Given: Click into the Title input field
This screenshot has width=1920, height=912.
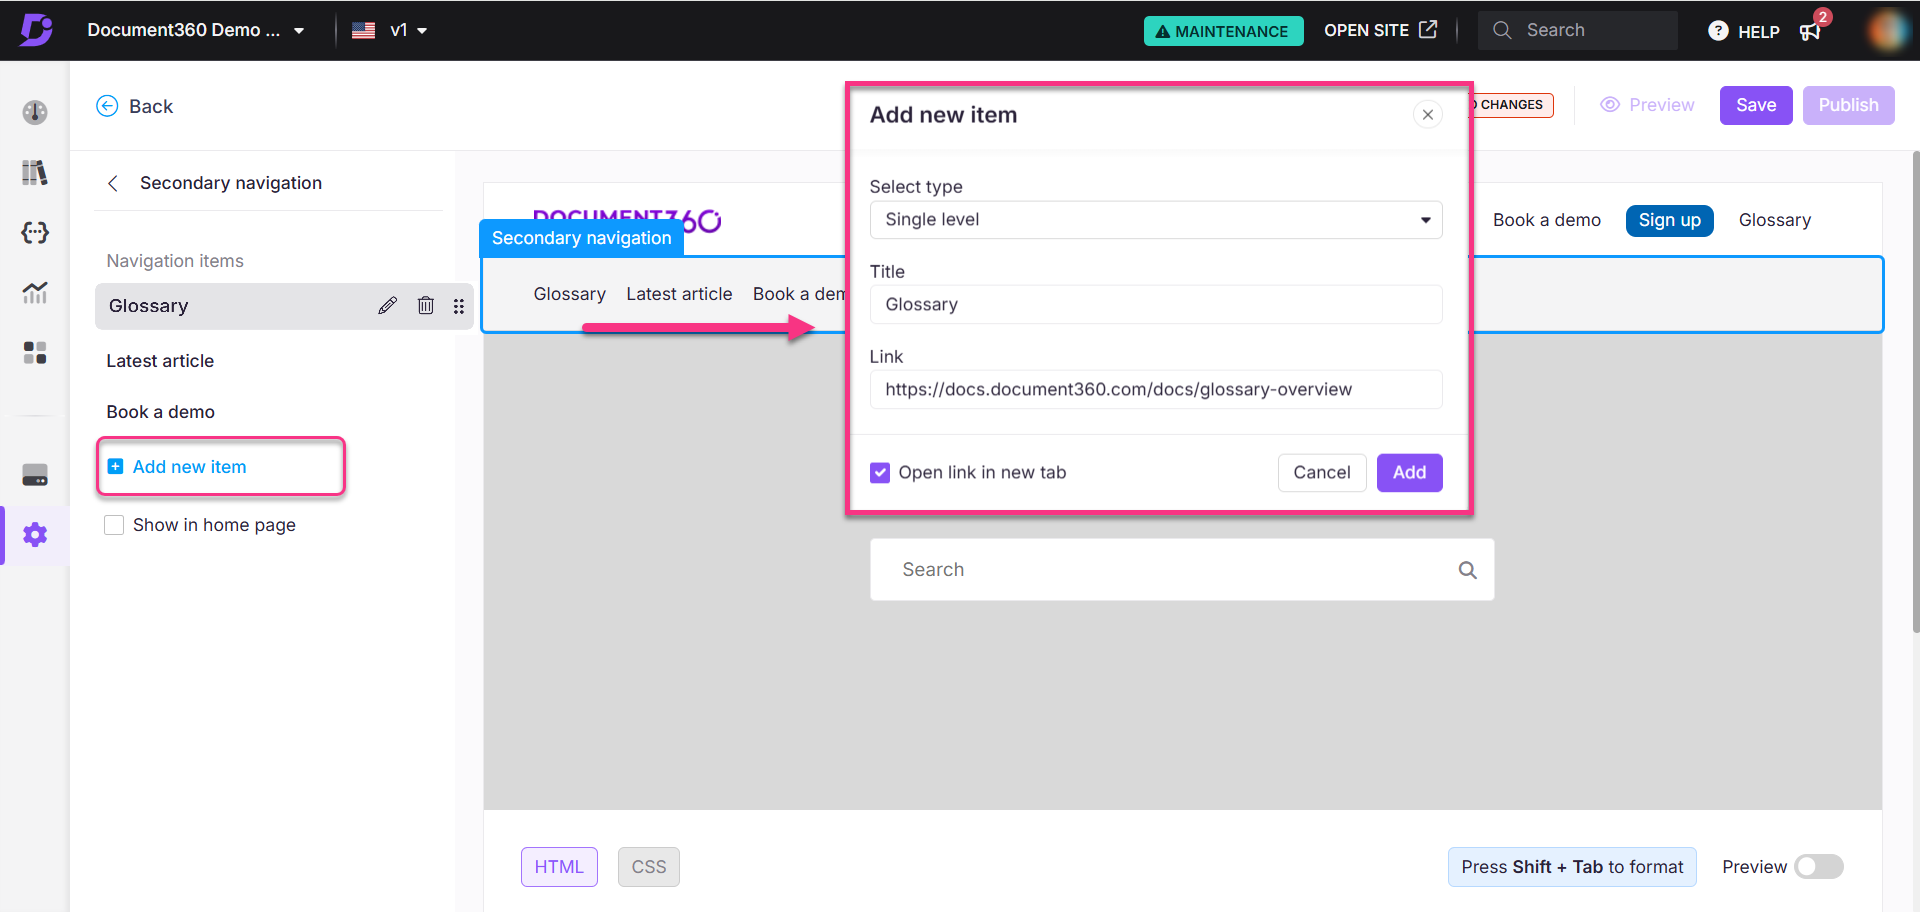Looking at the screenshot, I should click(x=1156, y=305).
